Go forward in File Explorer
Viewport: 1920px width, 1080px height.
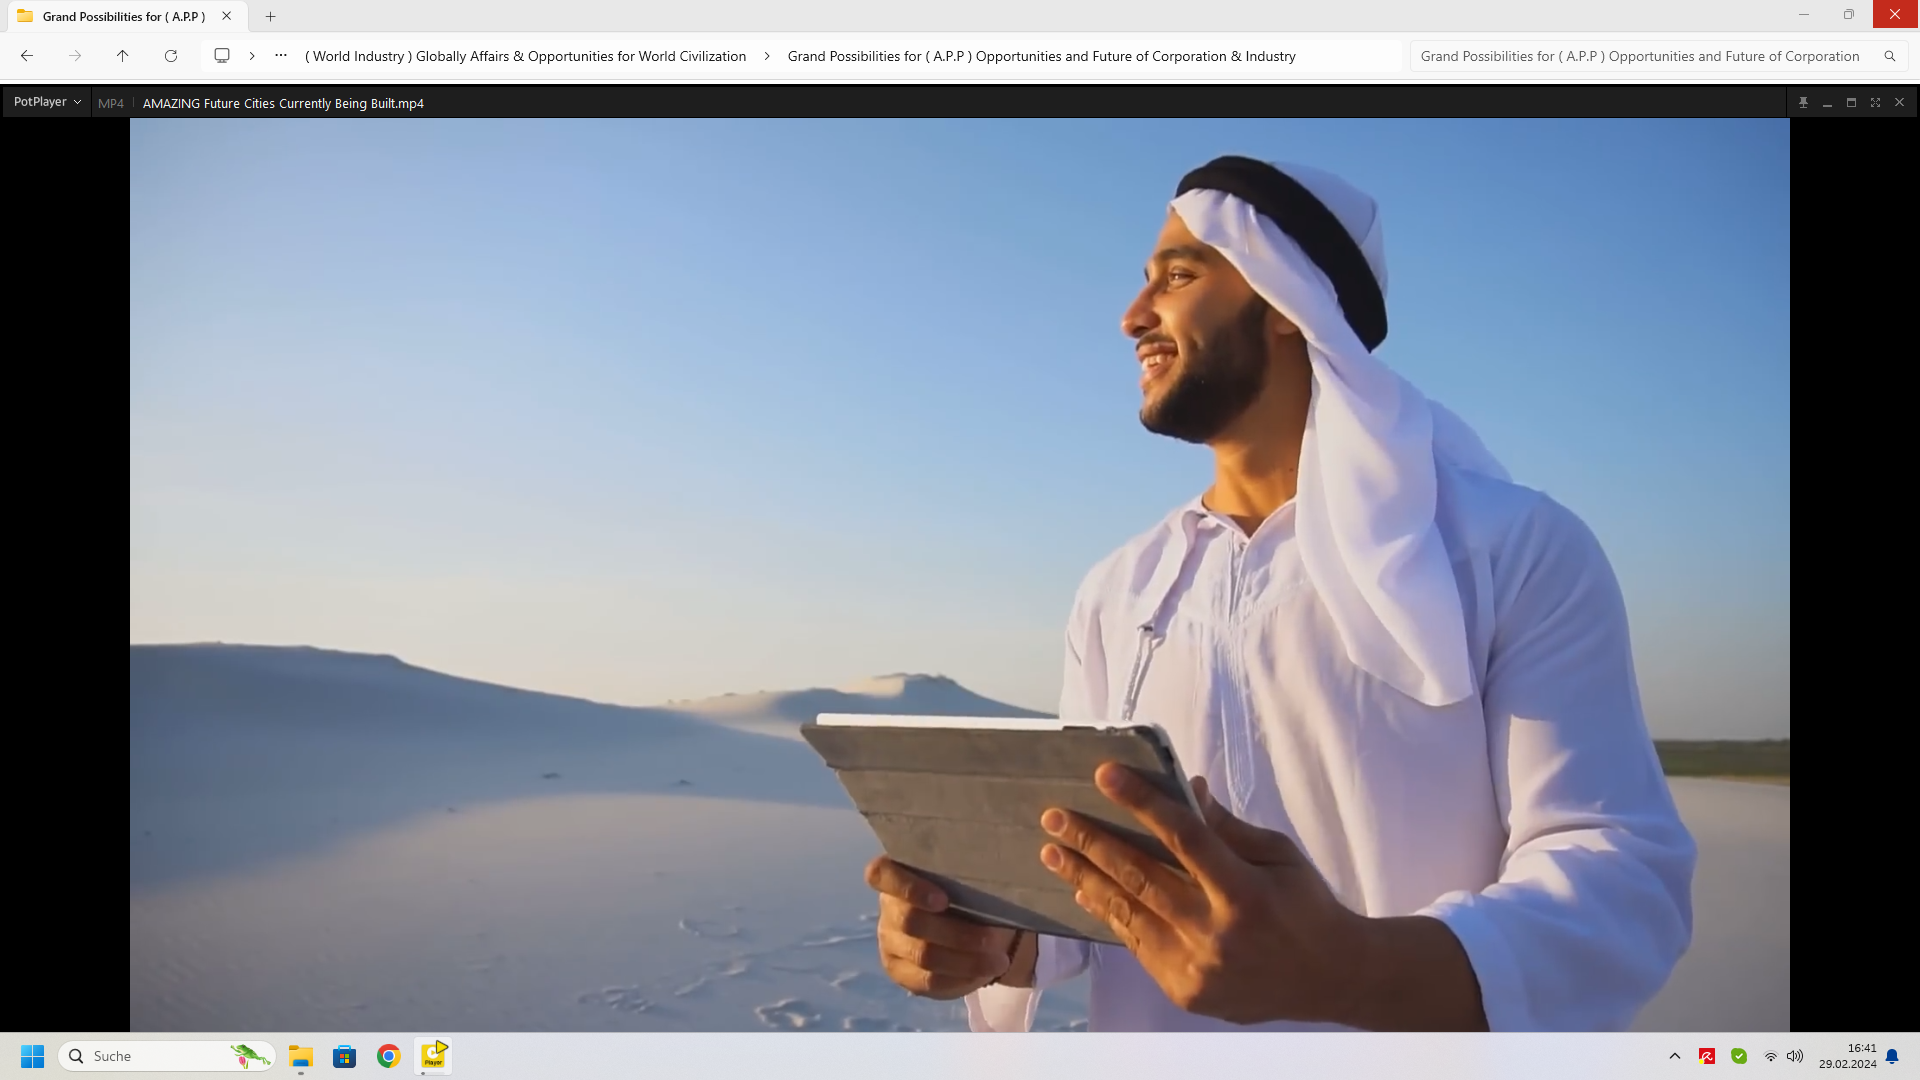(75, 56)
